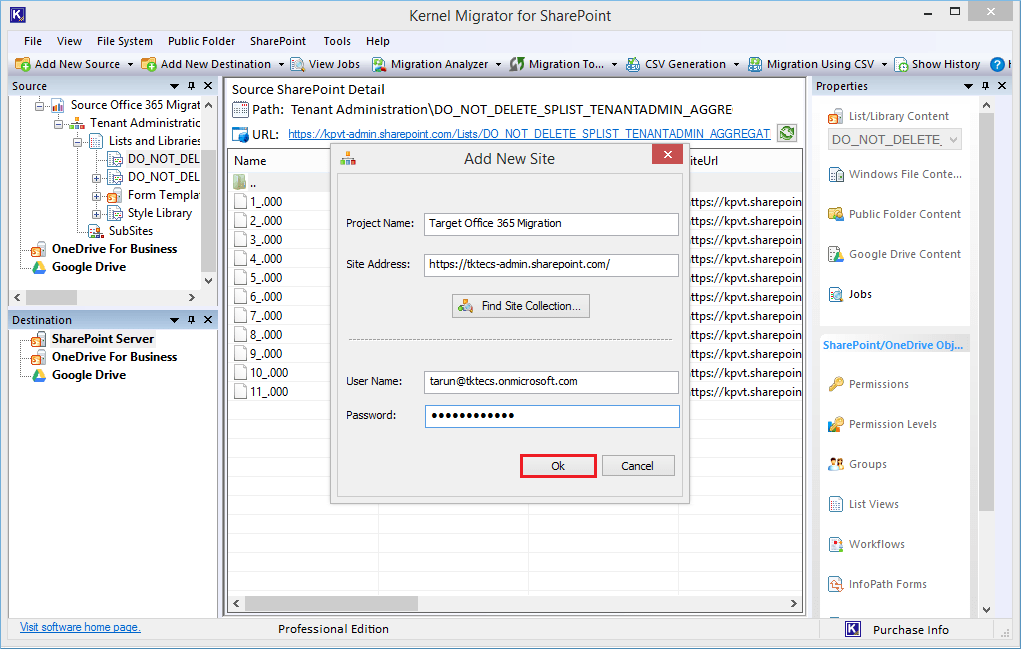Close the Destination panel
Viewport: 1021px width, 649px height.
point(208,320)
